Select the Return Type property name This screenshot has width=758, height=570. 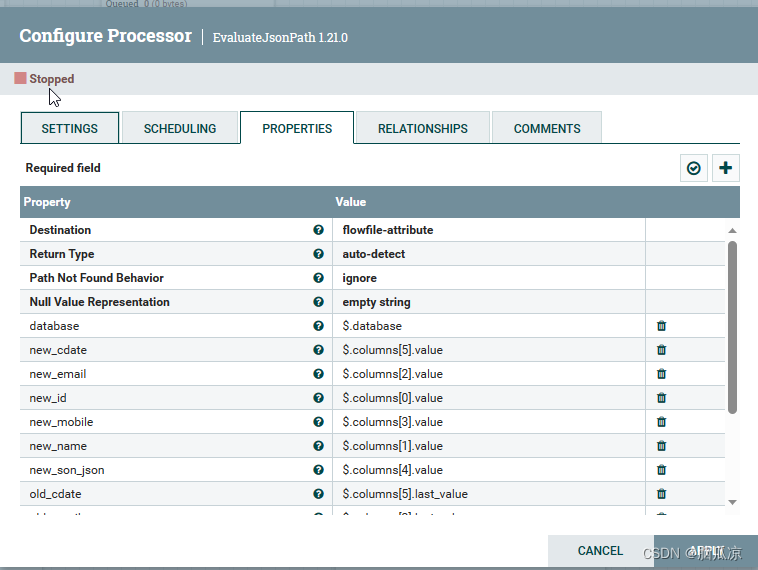(x=62, y=254)
